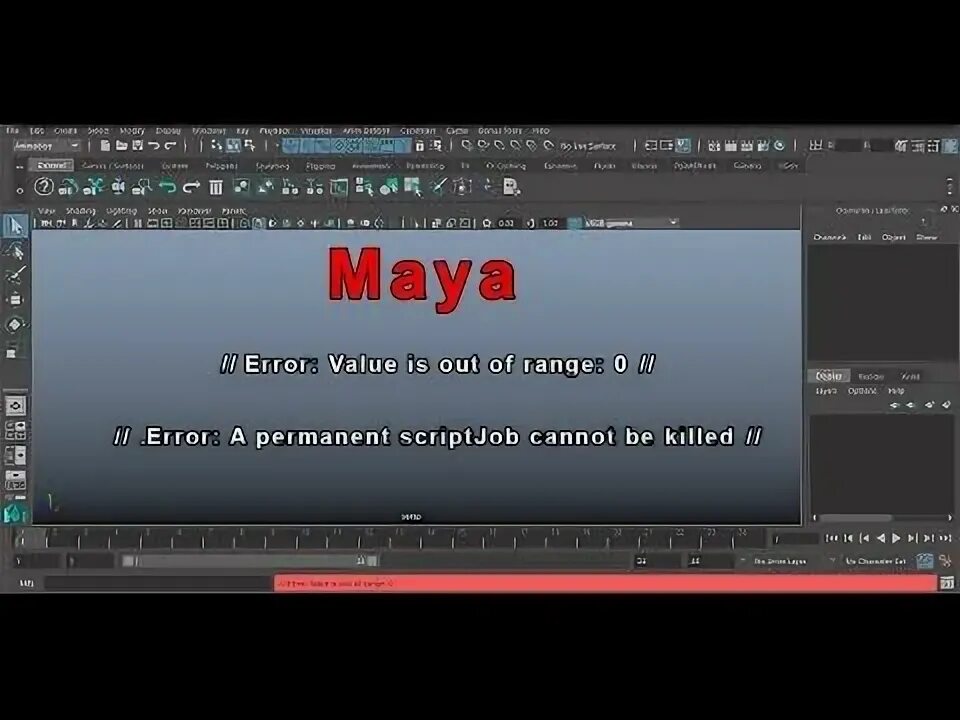Open the Channels menu in Channel Box
960x720 pixels.
830,237
